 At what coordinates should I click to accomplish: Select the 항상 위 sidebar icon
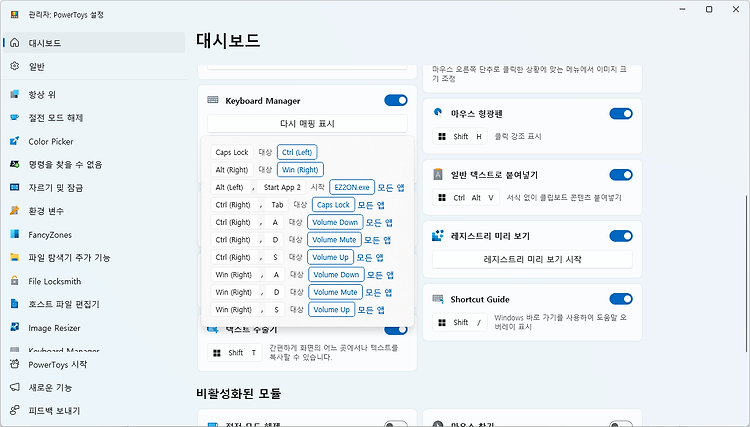click(x=15, y=94)
